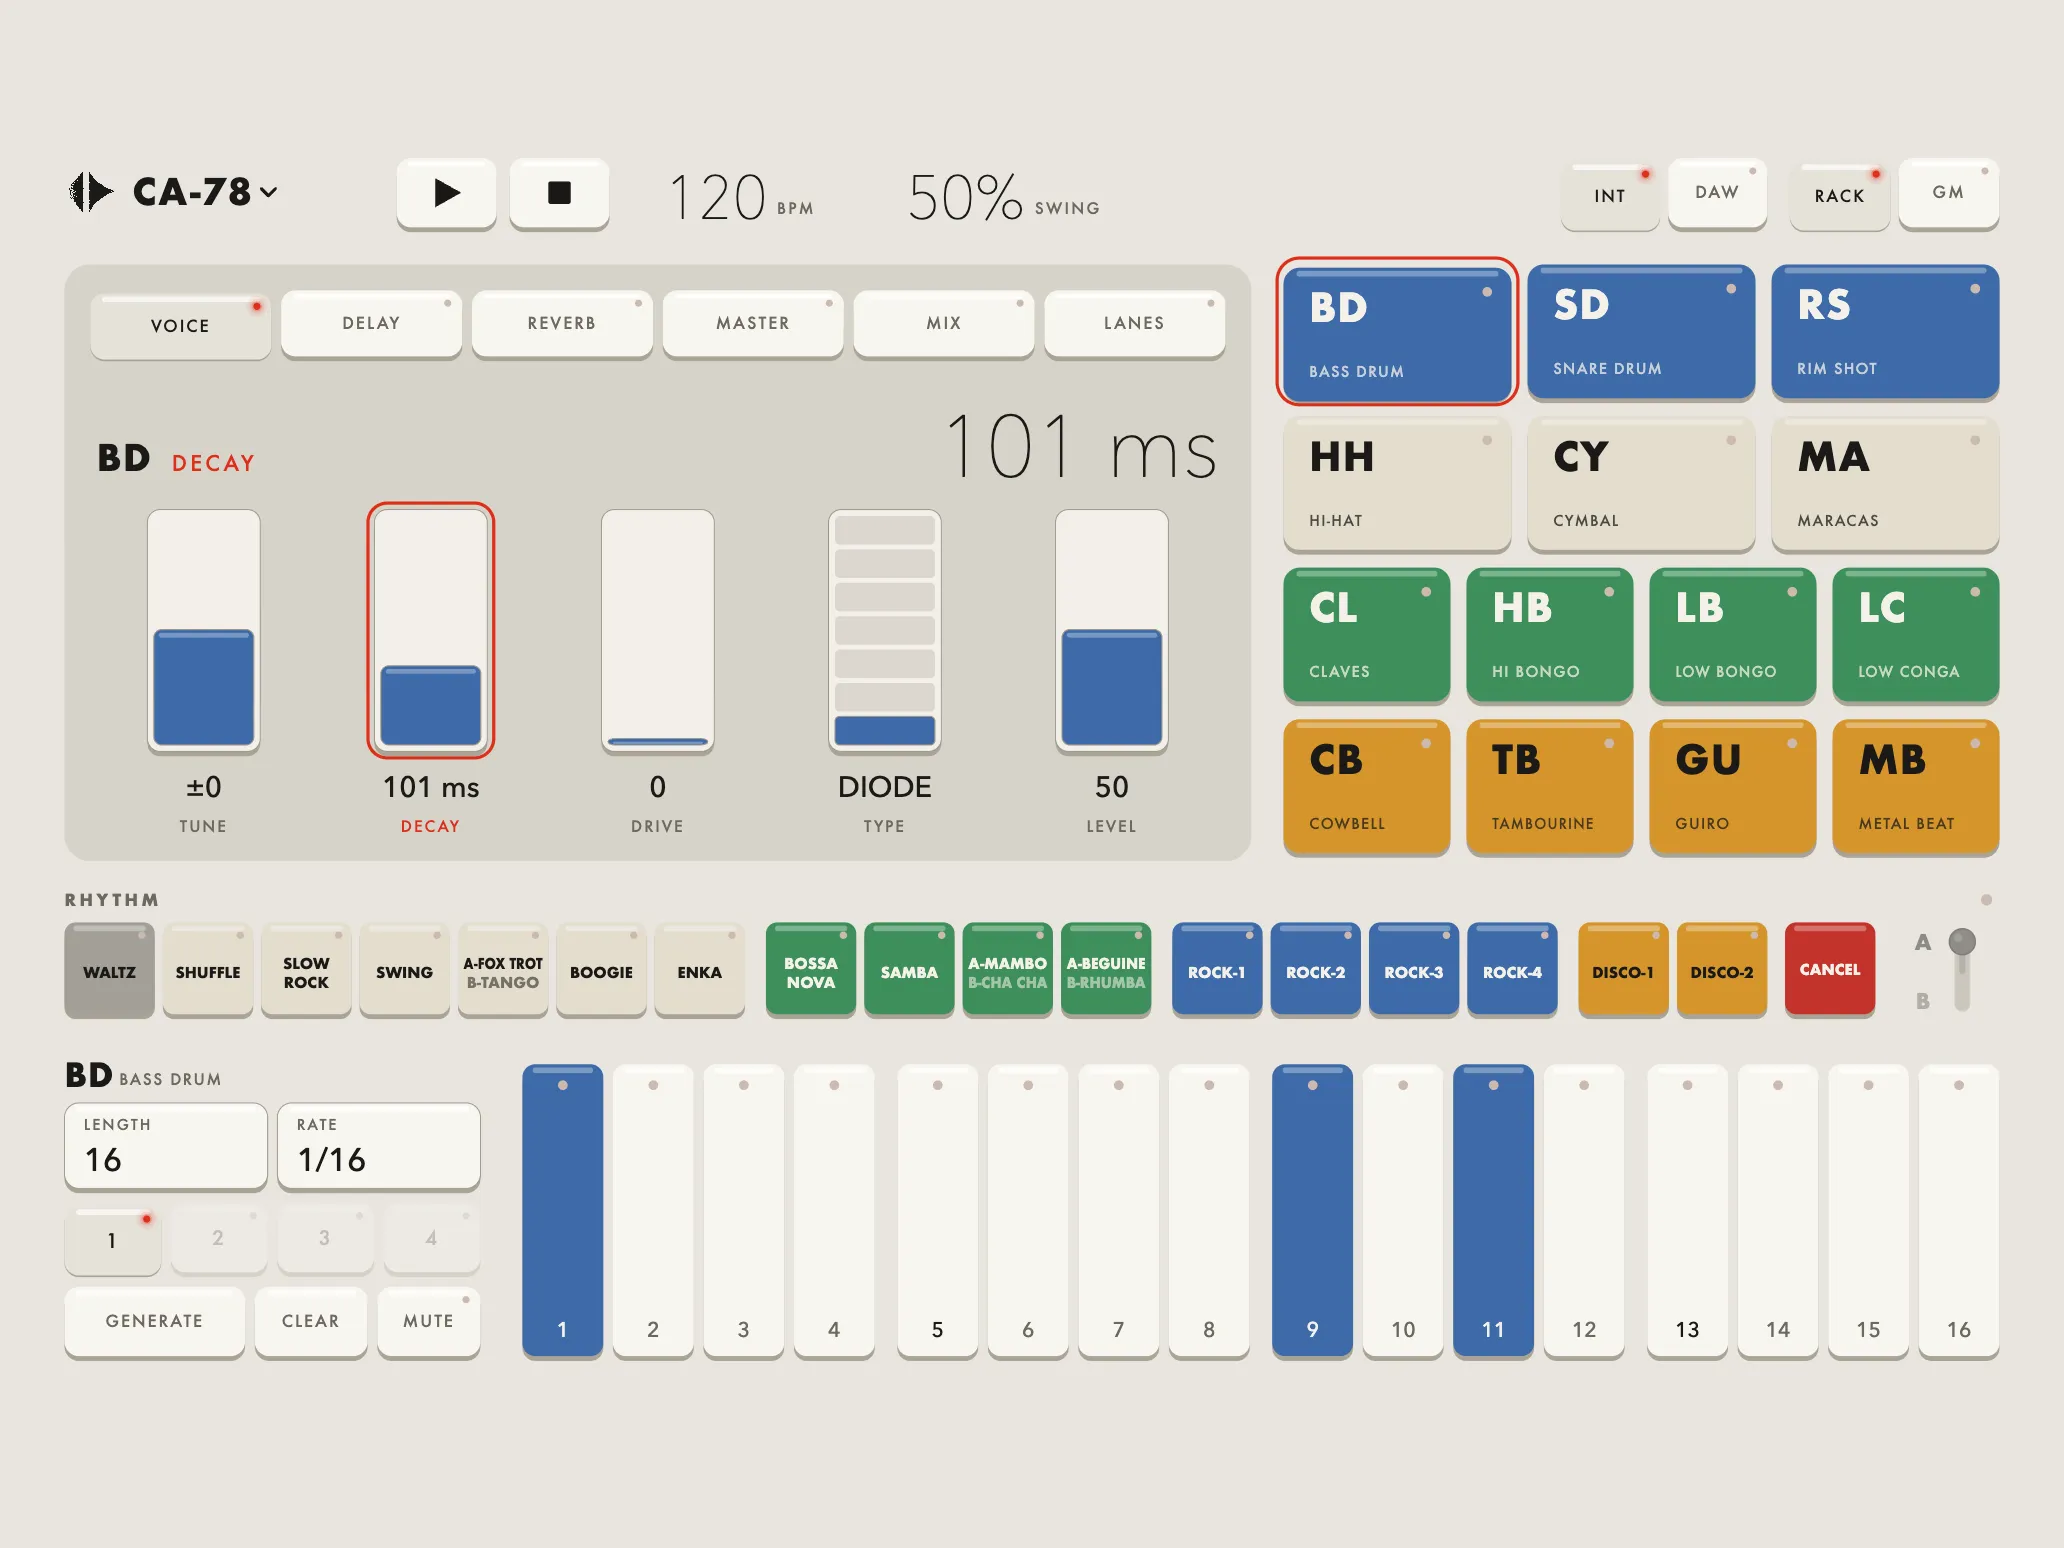The image size is (2064, 1548).
Task: Select the HB Hi Bongo pad
Action: (1549, 635)
